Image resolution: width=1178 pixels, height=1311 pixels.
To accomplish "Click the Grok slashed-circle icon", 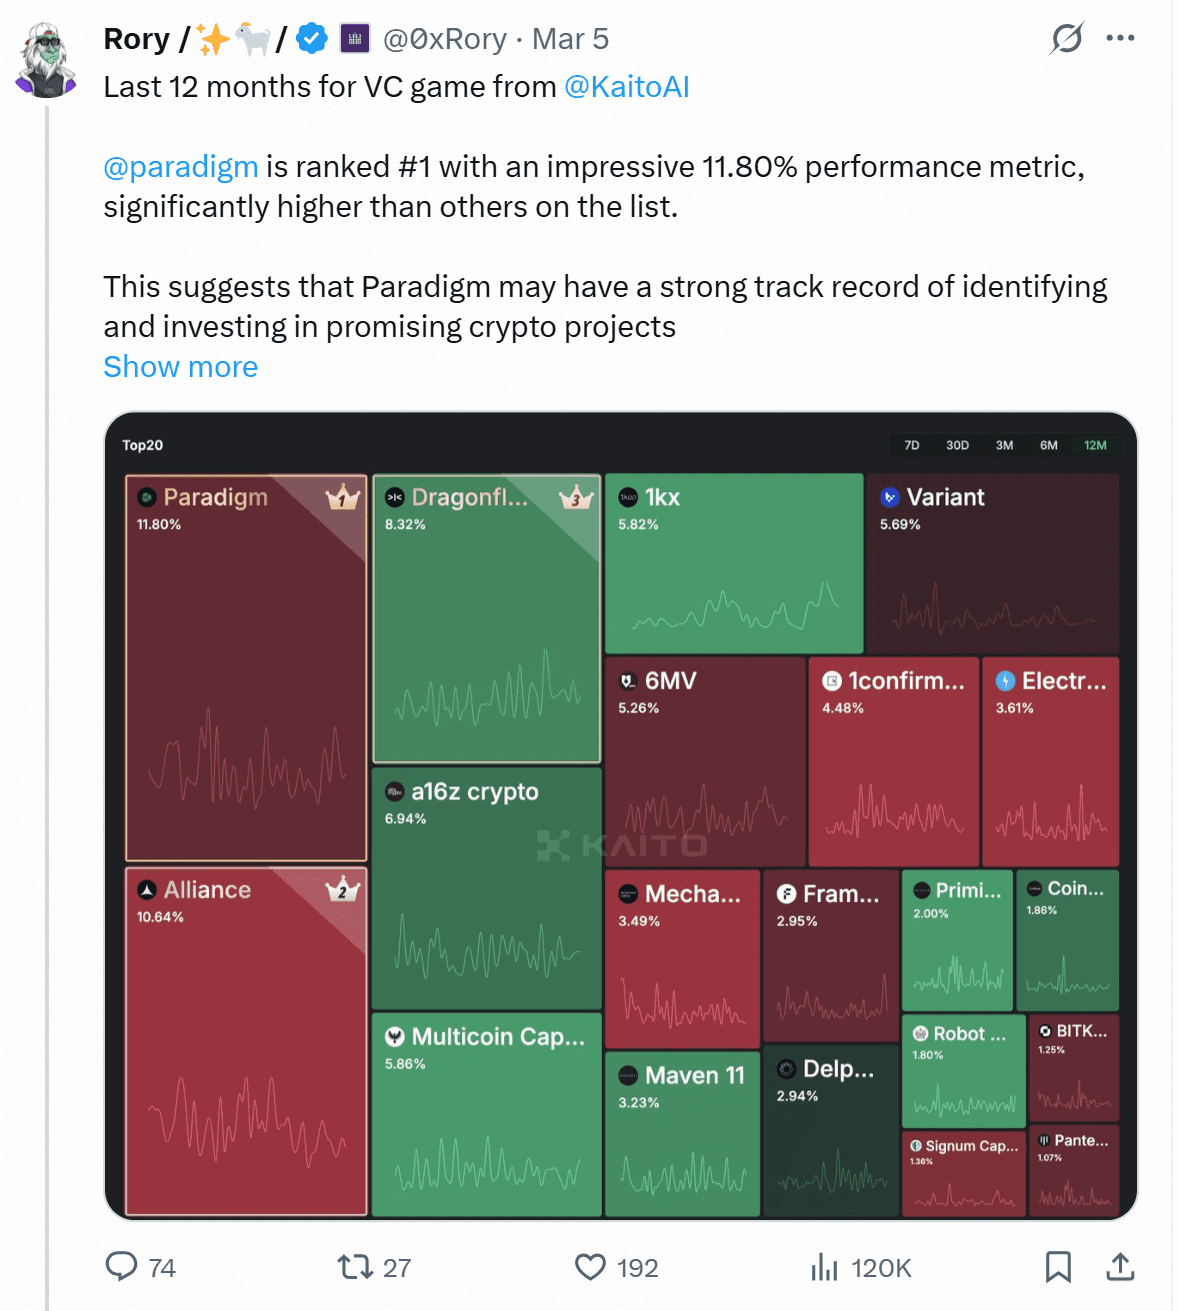I will coord(1066,39).
